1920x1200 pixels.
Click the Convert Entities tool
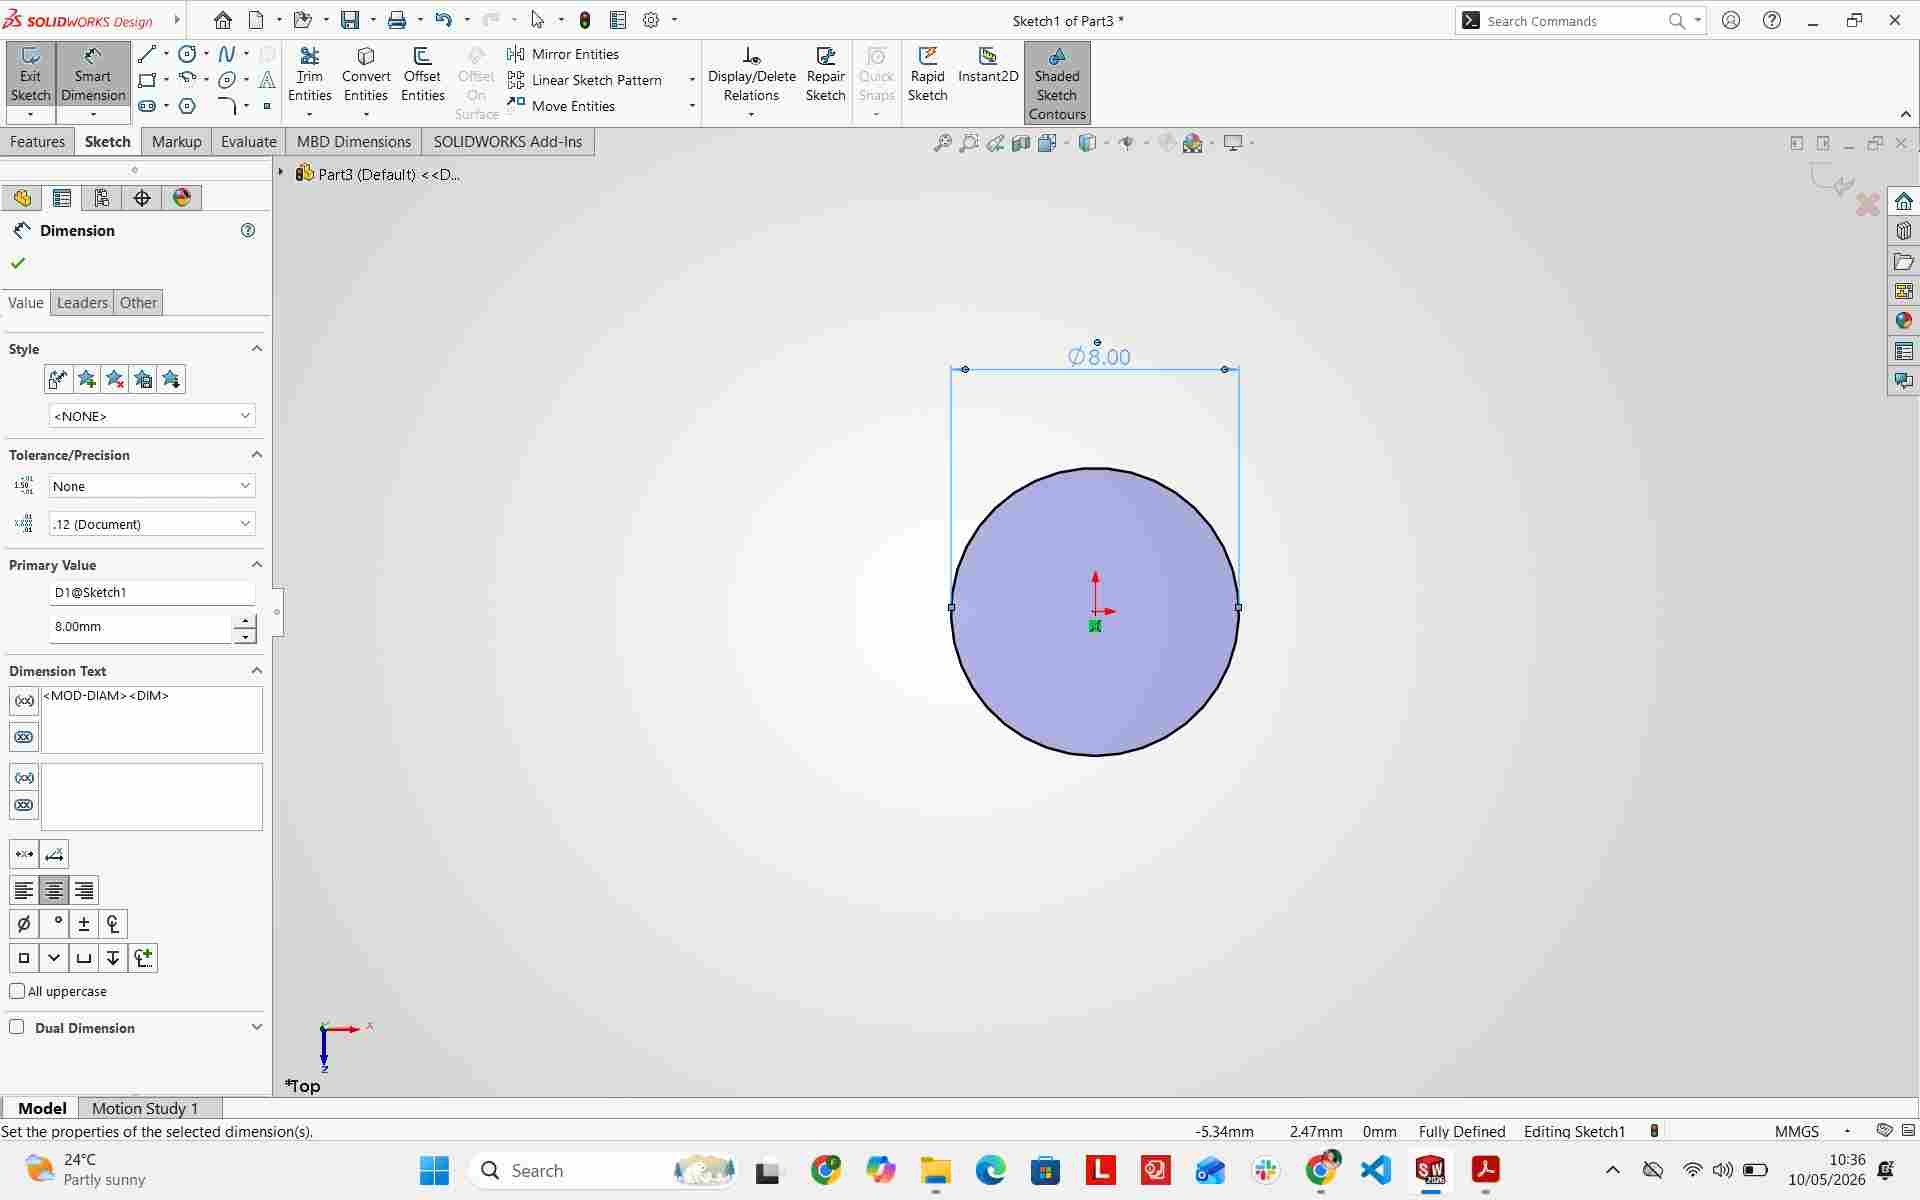coord(366,75)
